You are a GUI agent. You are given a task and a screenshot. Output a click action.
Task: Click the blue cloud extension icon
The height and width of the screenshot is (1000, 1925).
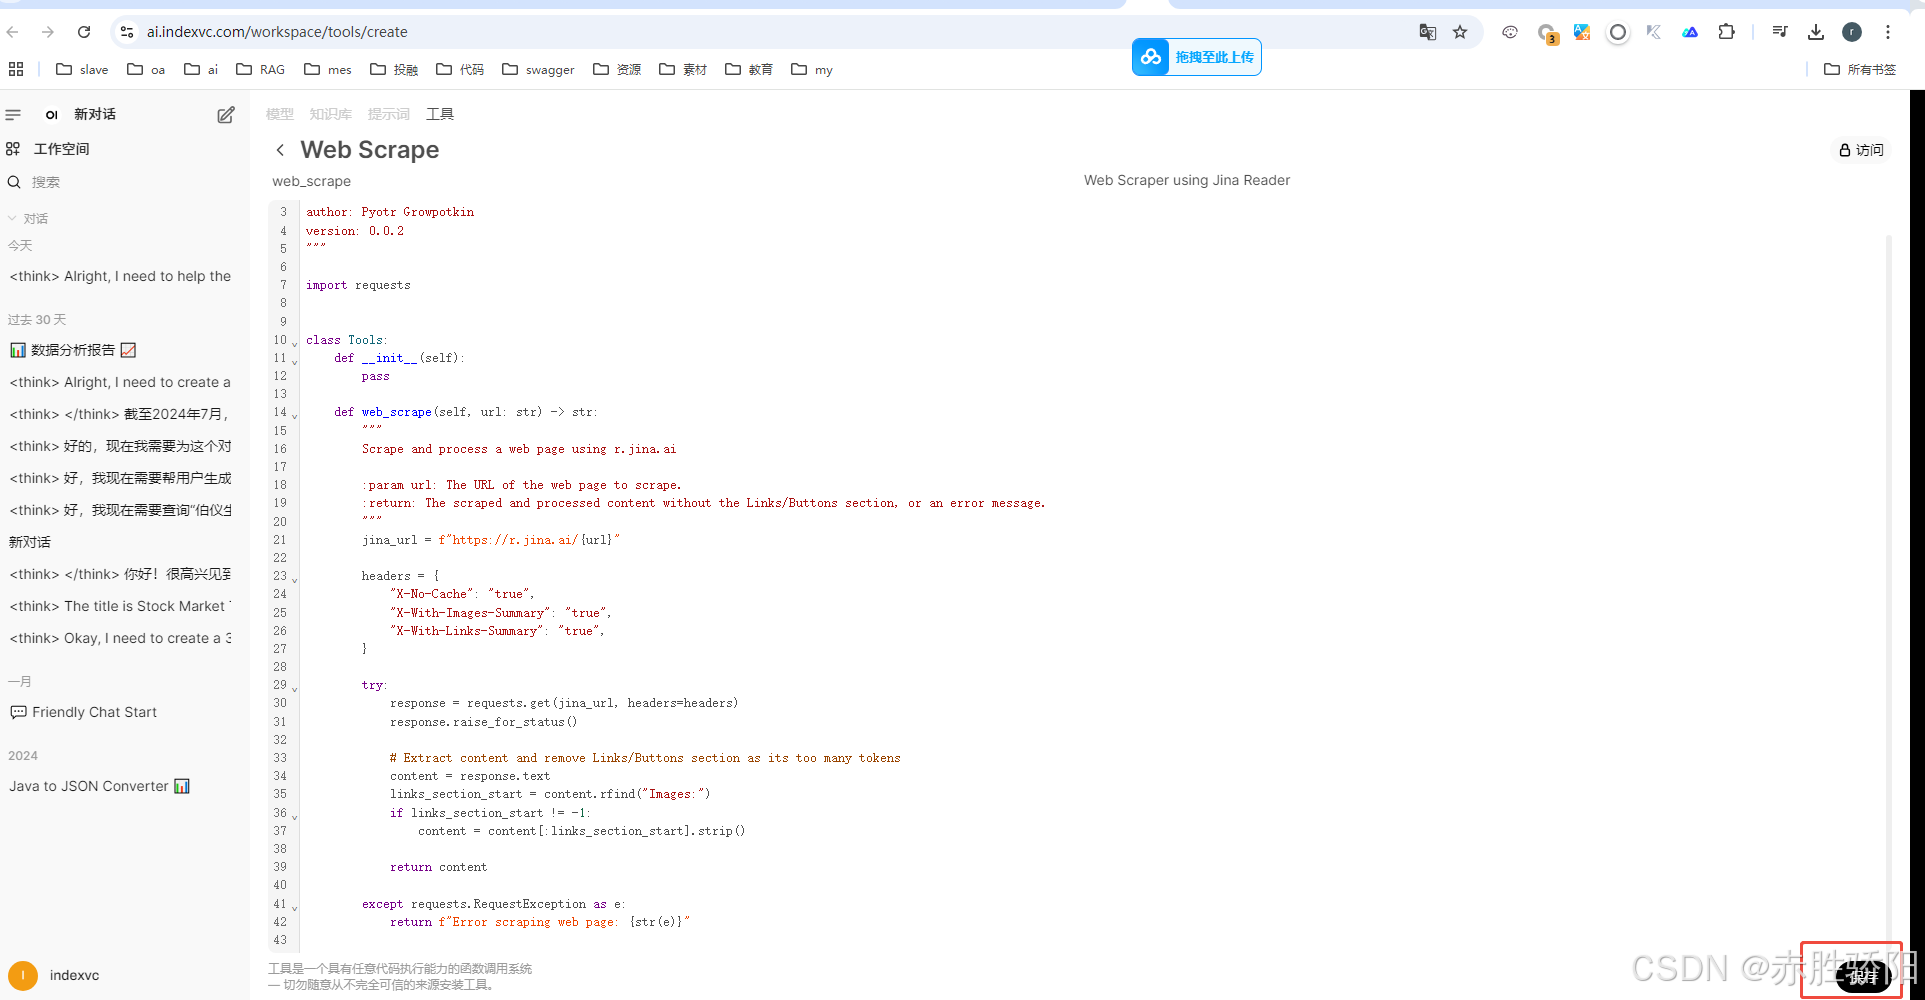click(x=1690, y=32)
